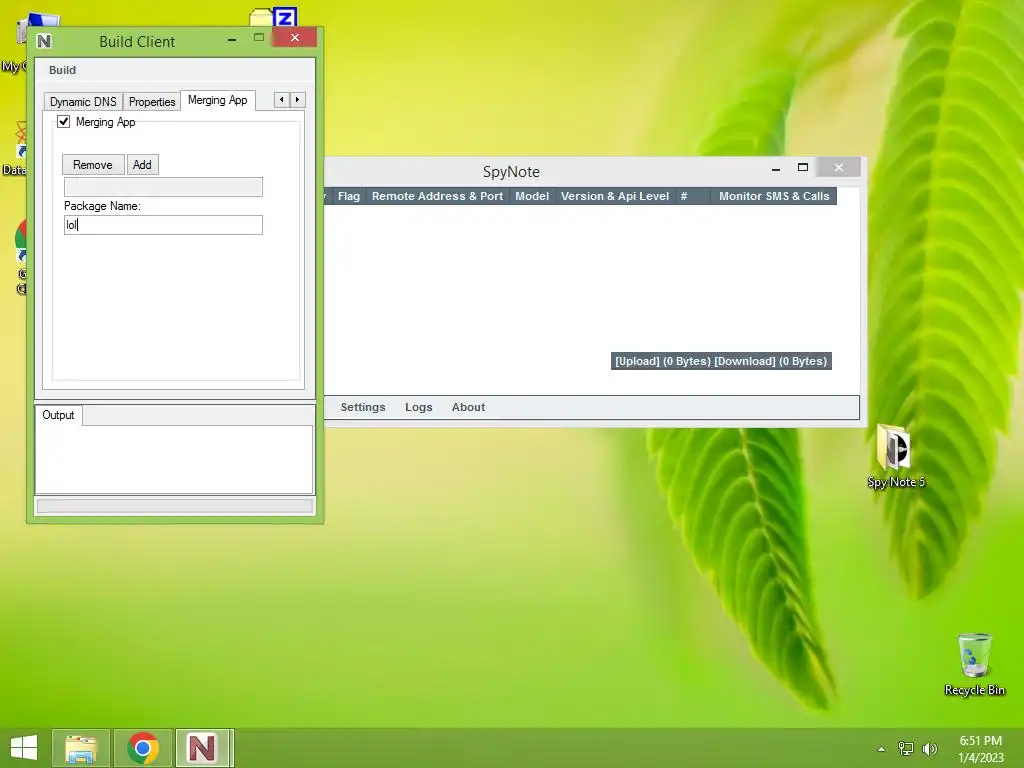Click the volume speaker tray icon

pyautogui.click(x=929, y=749)
